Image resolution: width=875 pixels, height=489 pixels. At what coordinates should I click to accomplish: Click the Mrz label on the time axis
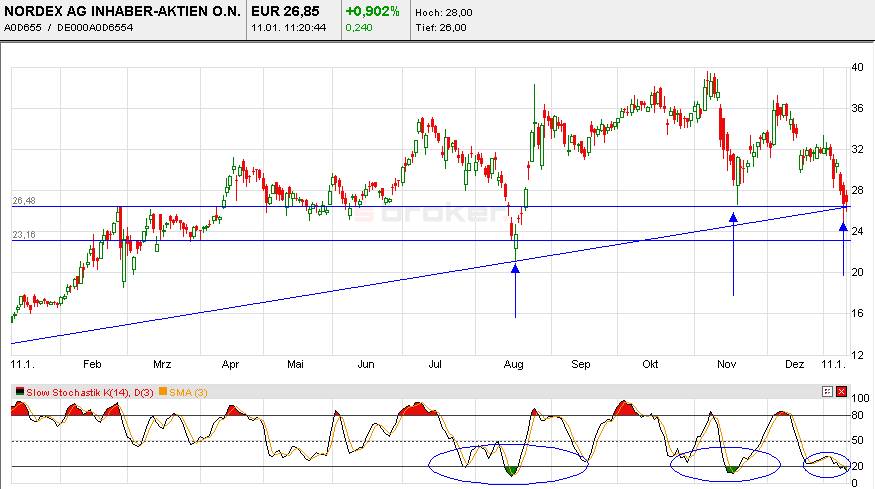(162, 364)
